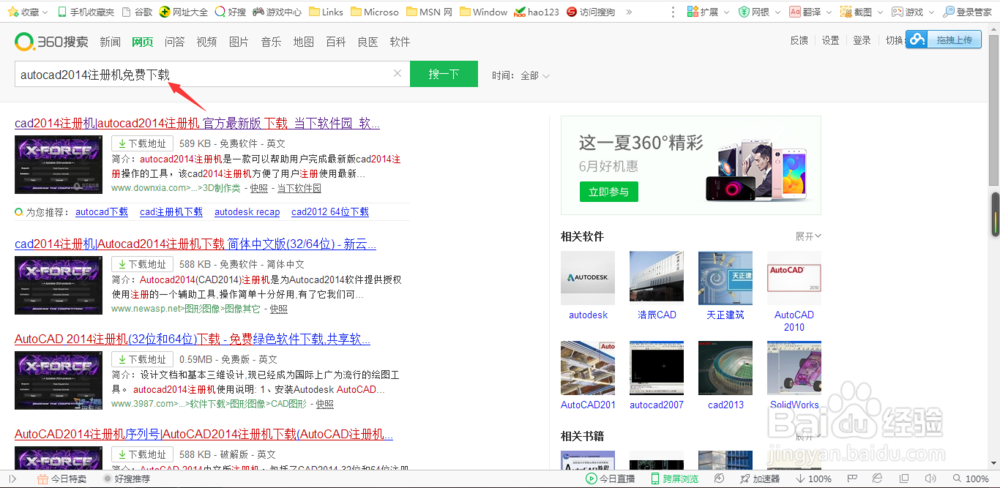Click the green 搜一下 search button
The width and height of the screenshot is (1000, 488).
pos(444,74)
